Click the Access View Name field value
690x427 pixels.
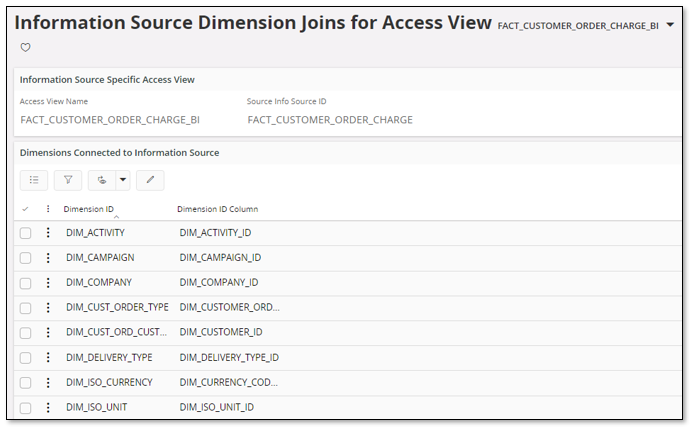[110, 120]
